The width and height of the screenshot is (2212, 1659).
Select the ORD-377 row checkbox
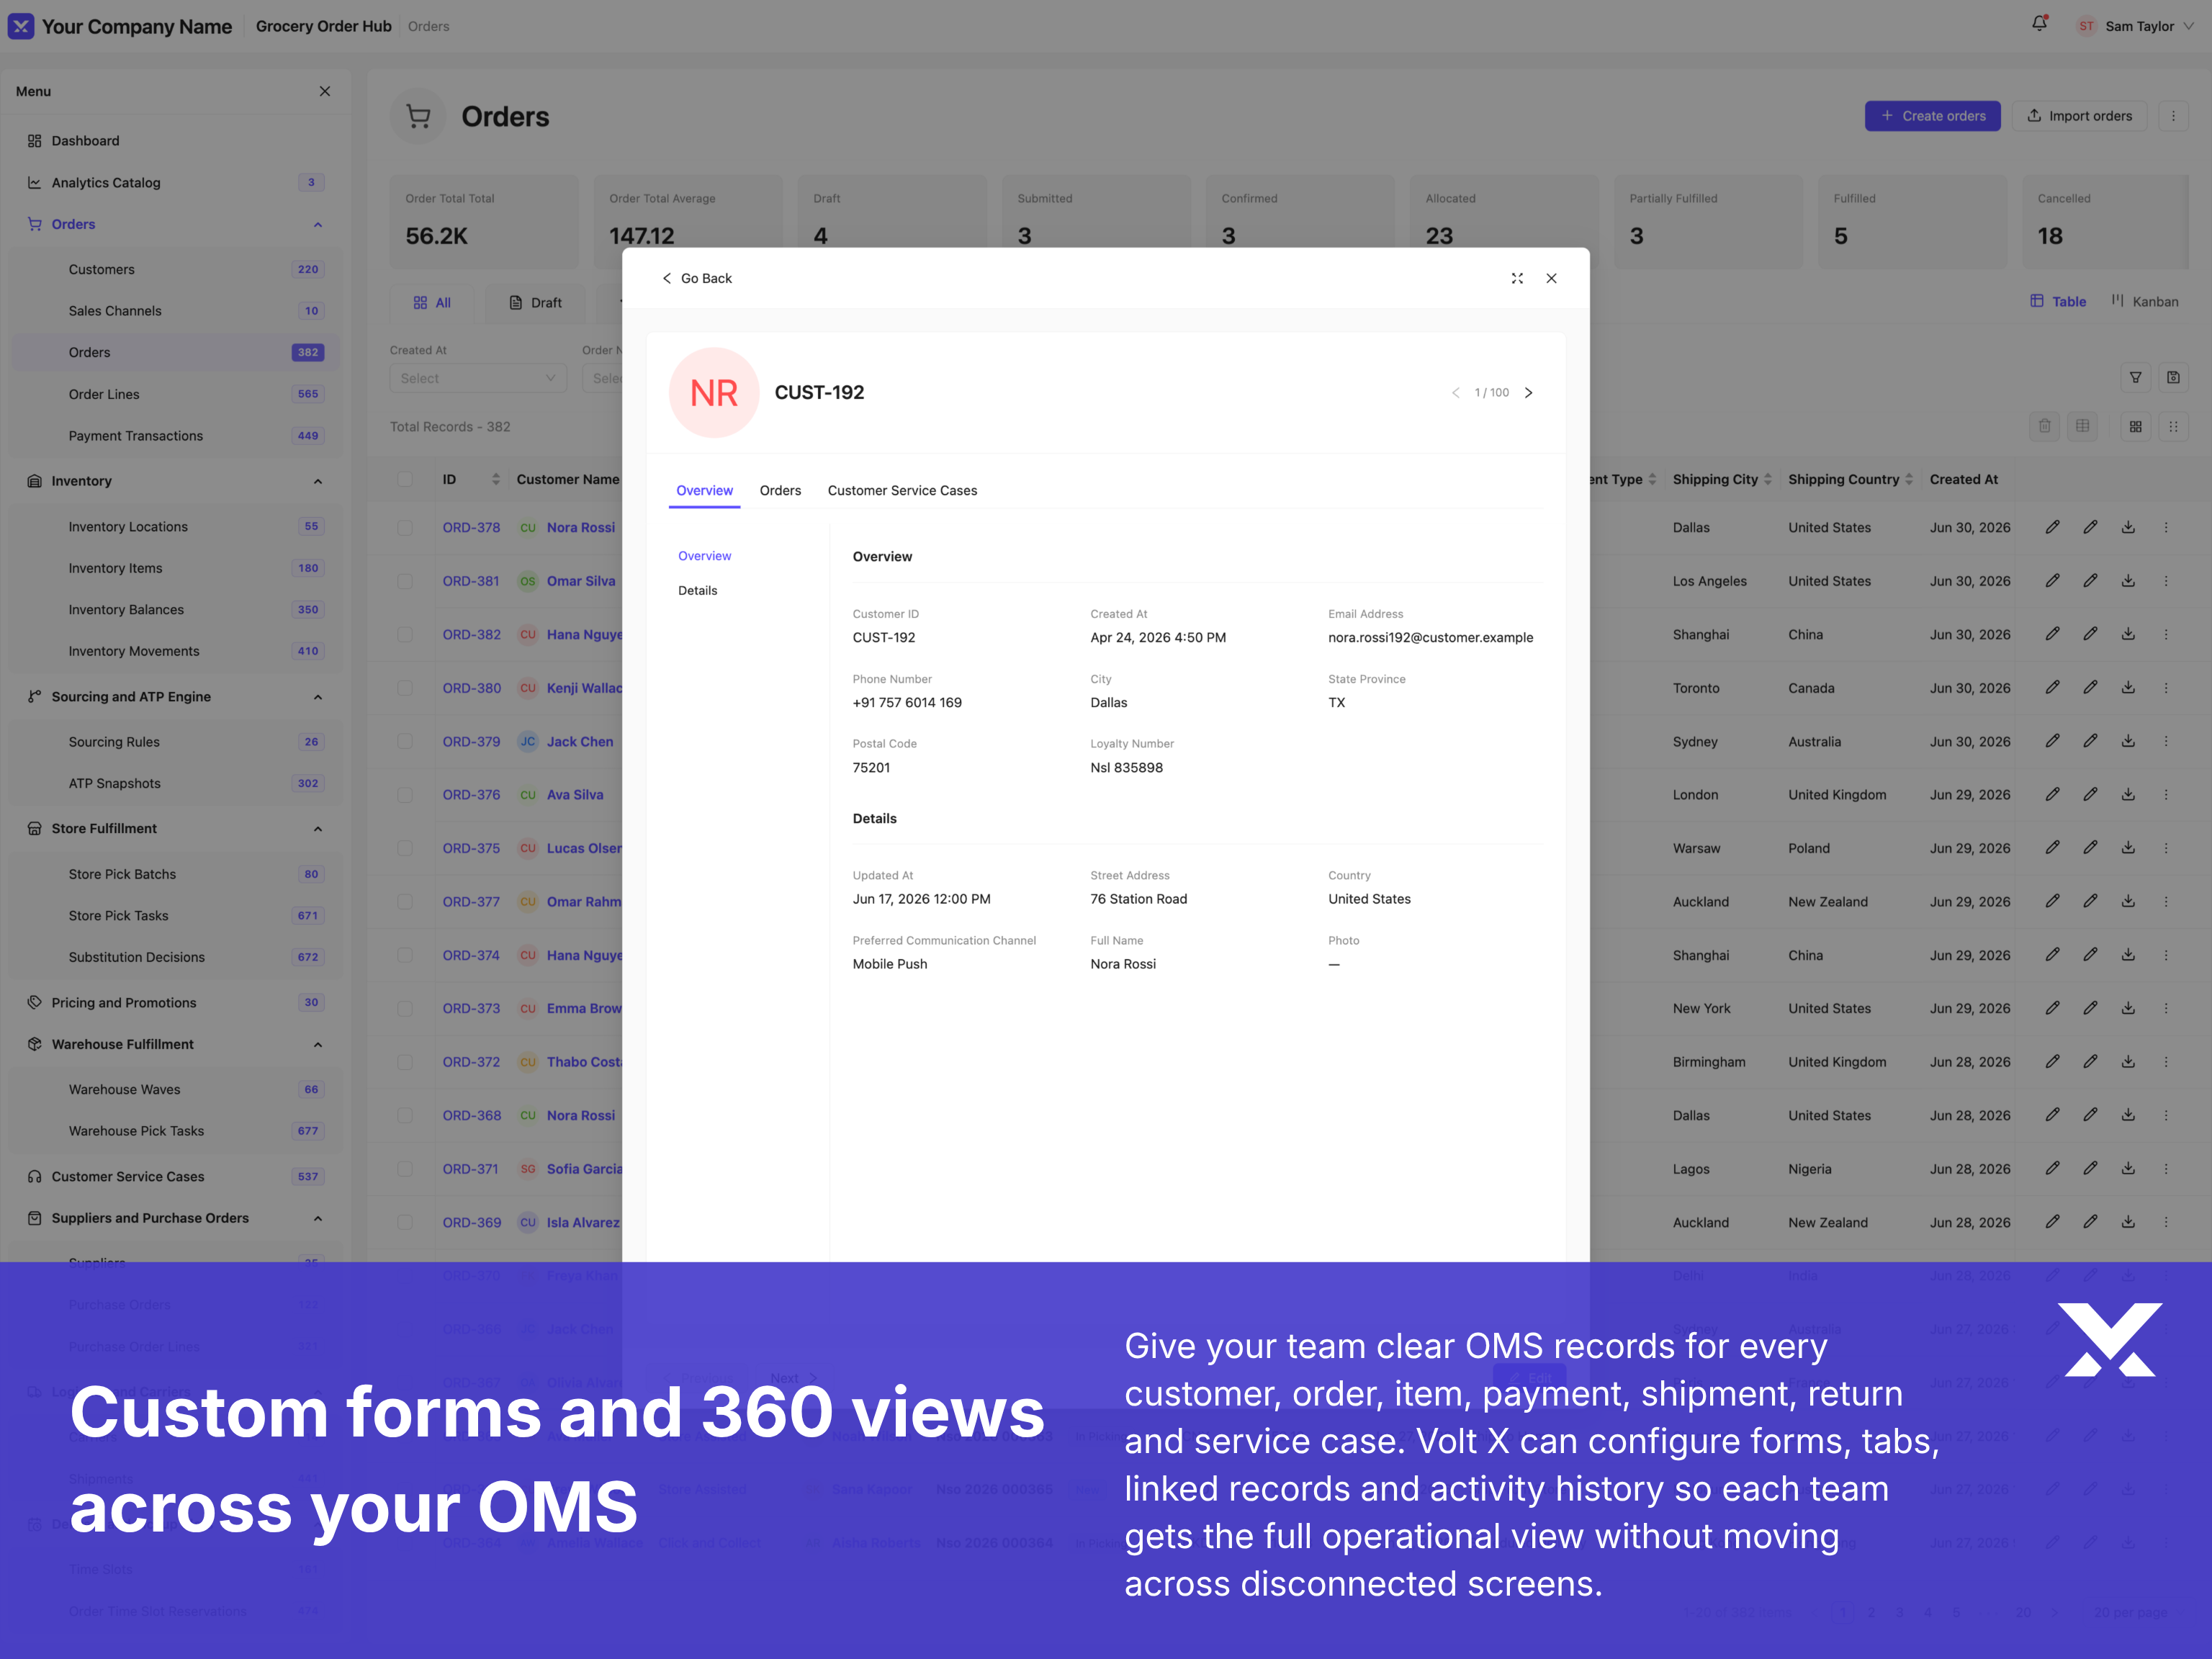coord(405,902)
